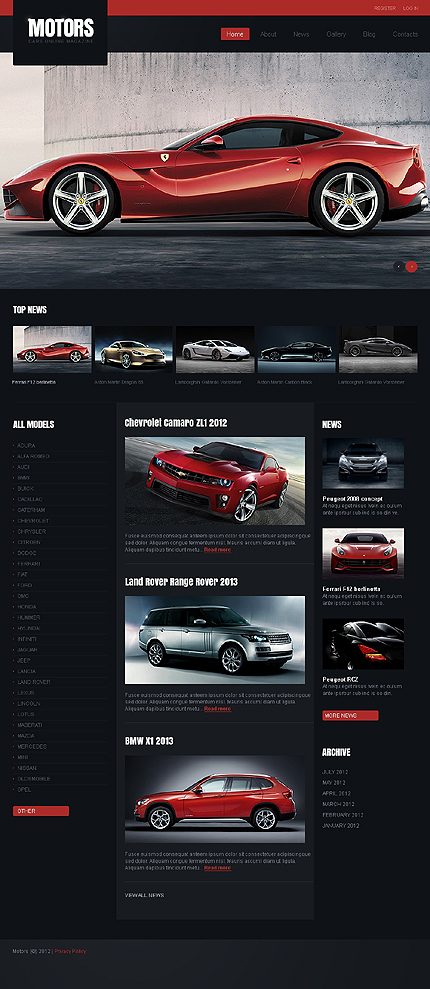Image resolution: width=430 pixels, height=989 pixels.
Task: Open the Aston Martin Carbon Black thumbnail
Action: [296, 349]
